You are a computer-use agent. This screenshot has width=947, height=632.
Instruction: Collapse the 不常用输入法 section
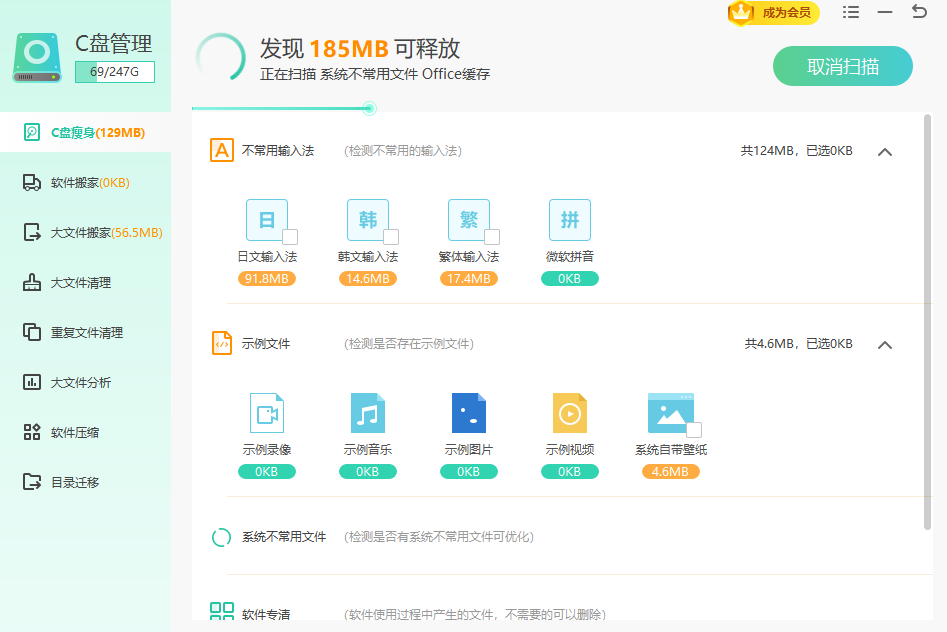click(x=884, y=152)
